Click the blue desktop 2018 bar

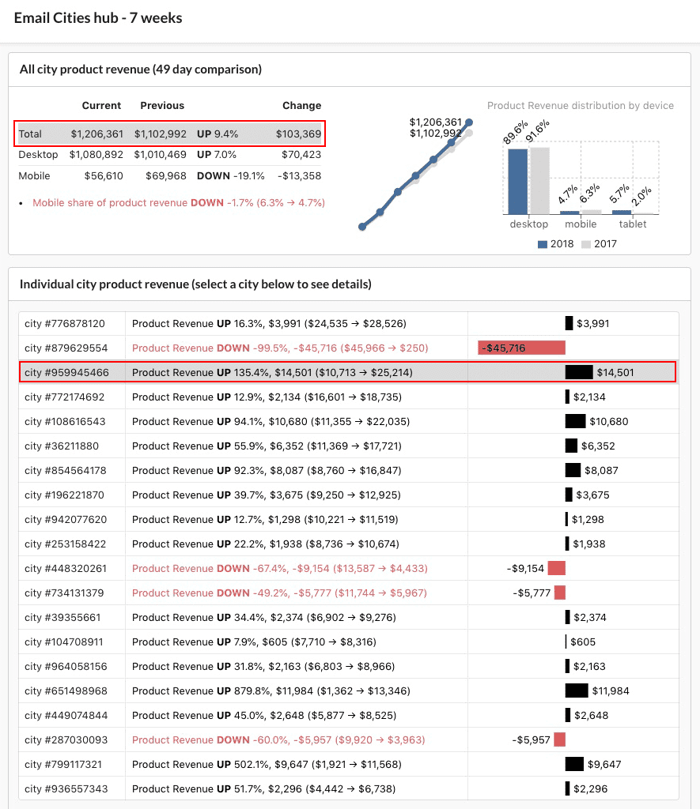click(x=517, y=182)
